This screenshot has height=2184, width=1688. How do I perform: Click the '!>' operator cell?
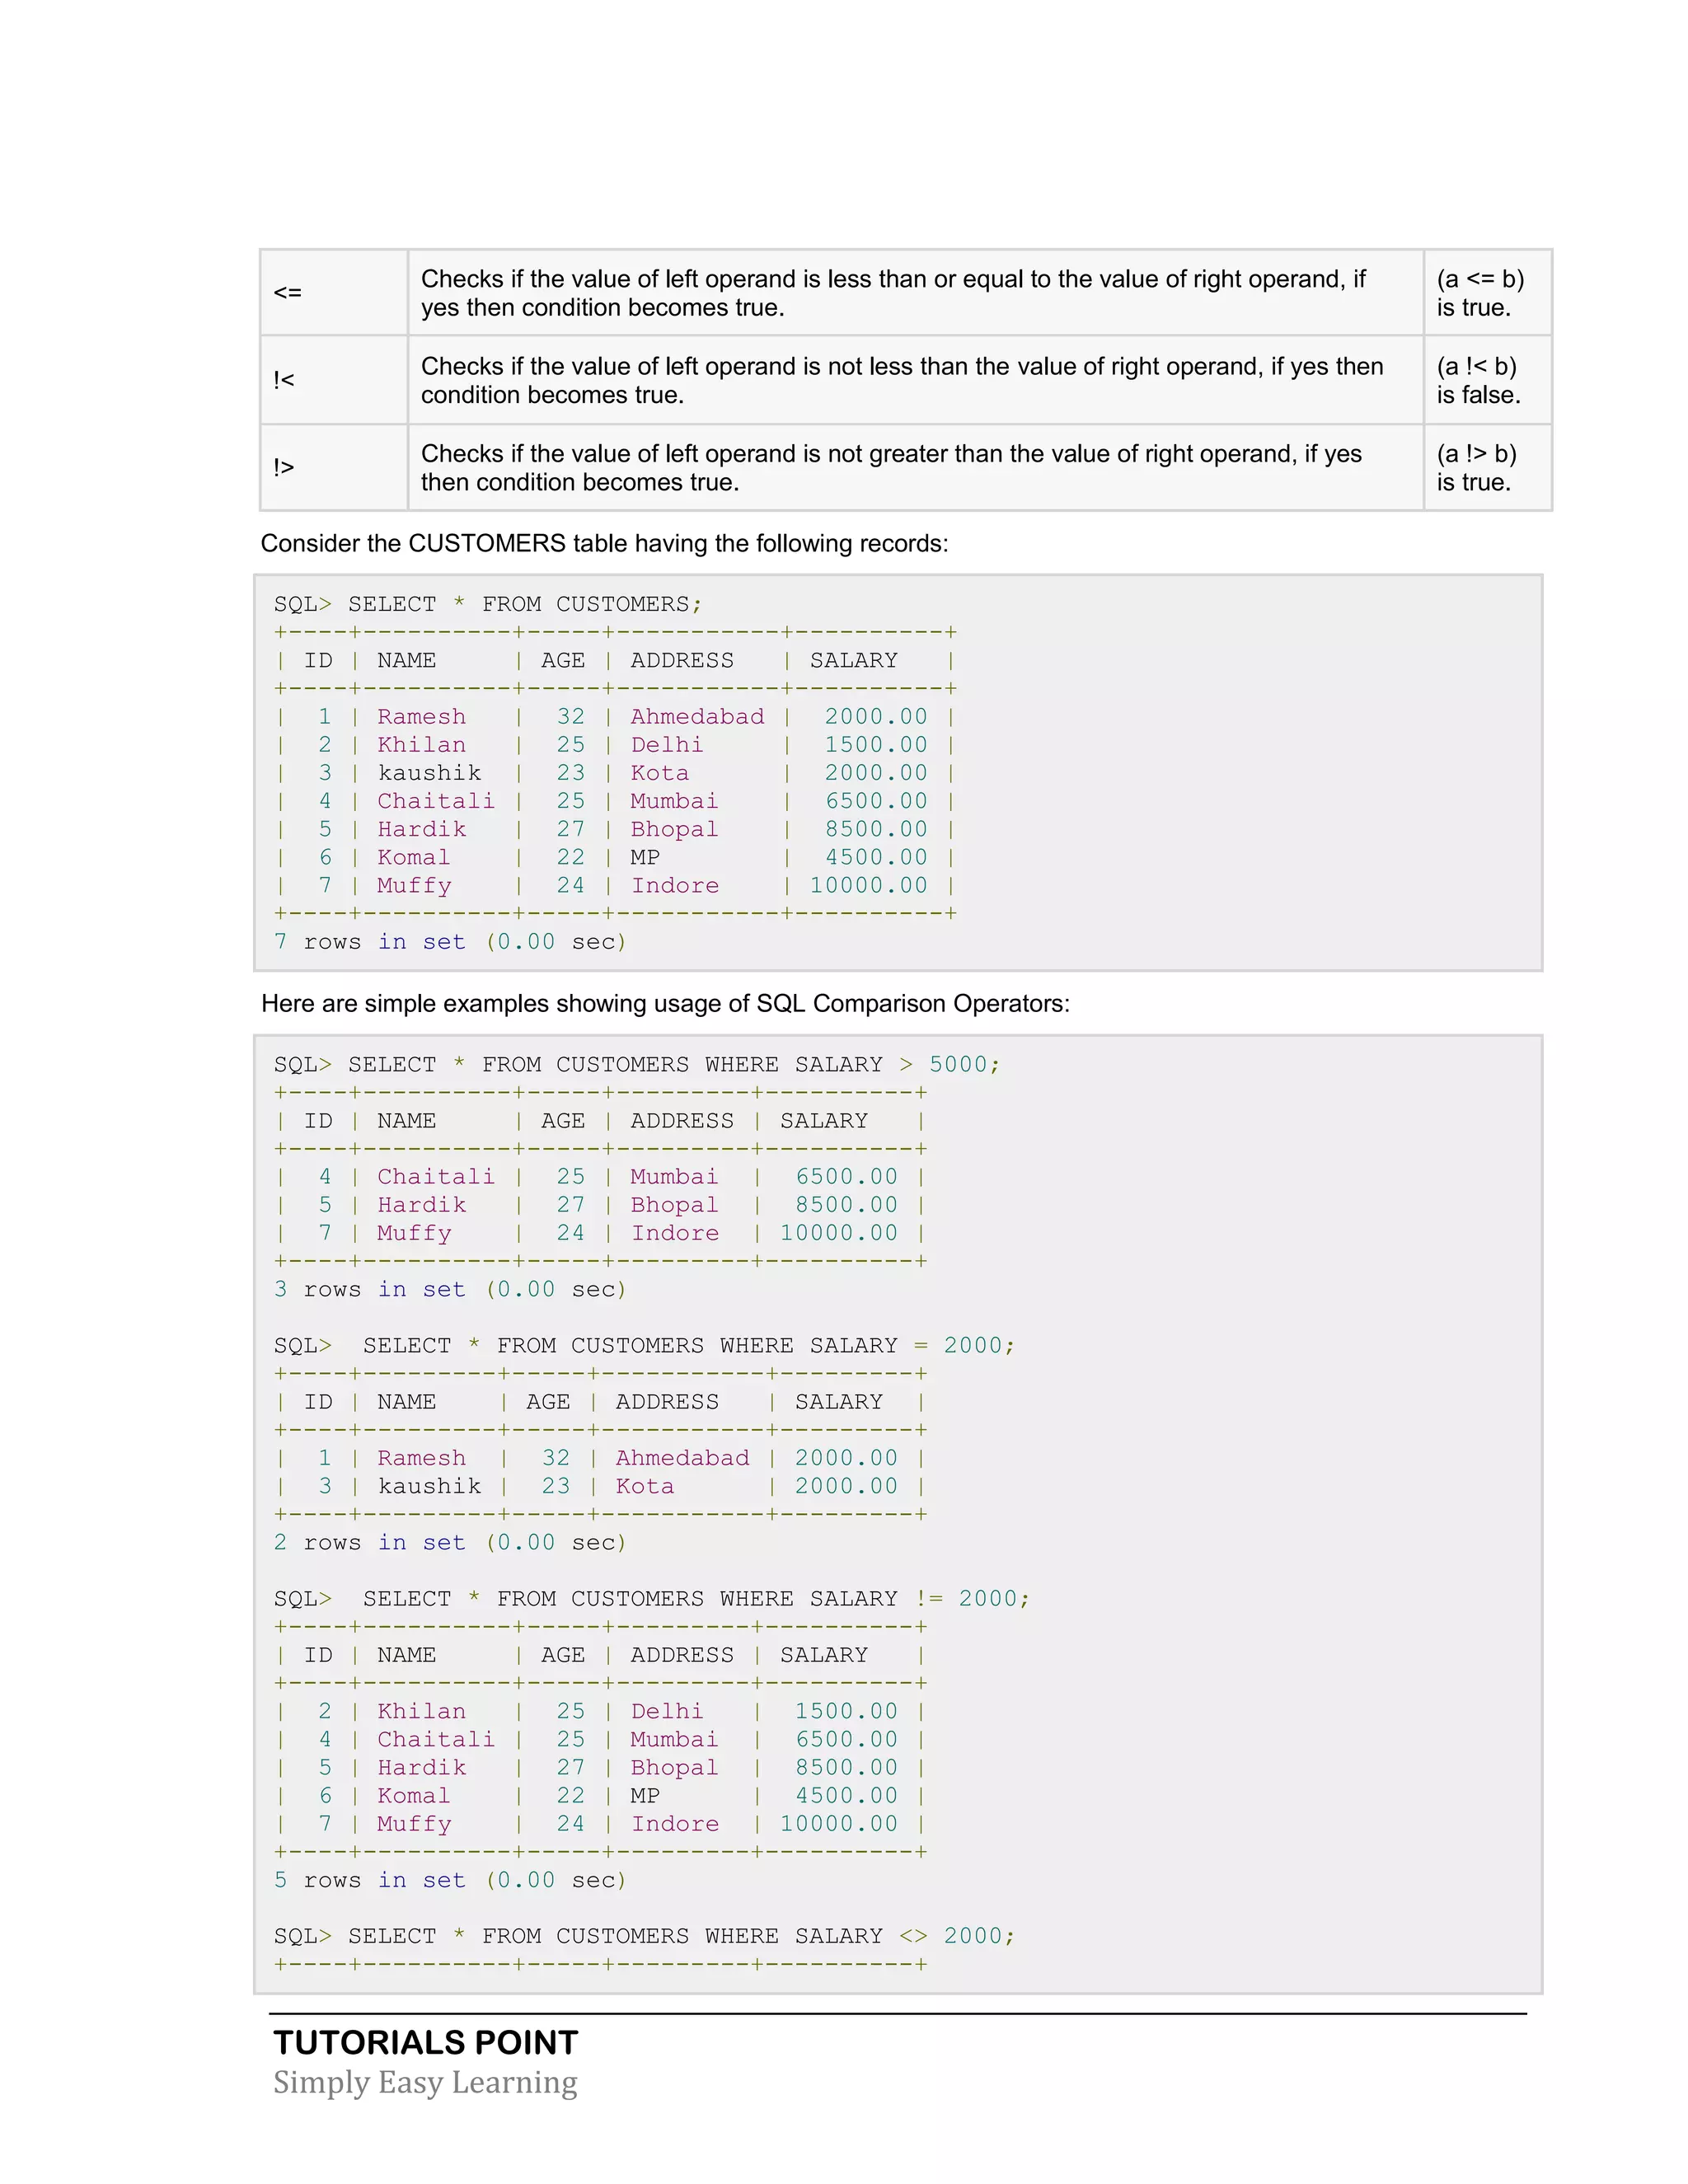click(333, 467)
